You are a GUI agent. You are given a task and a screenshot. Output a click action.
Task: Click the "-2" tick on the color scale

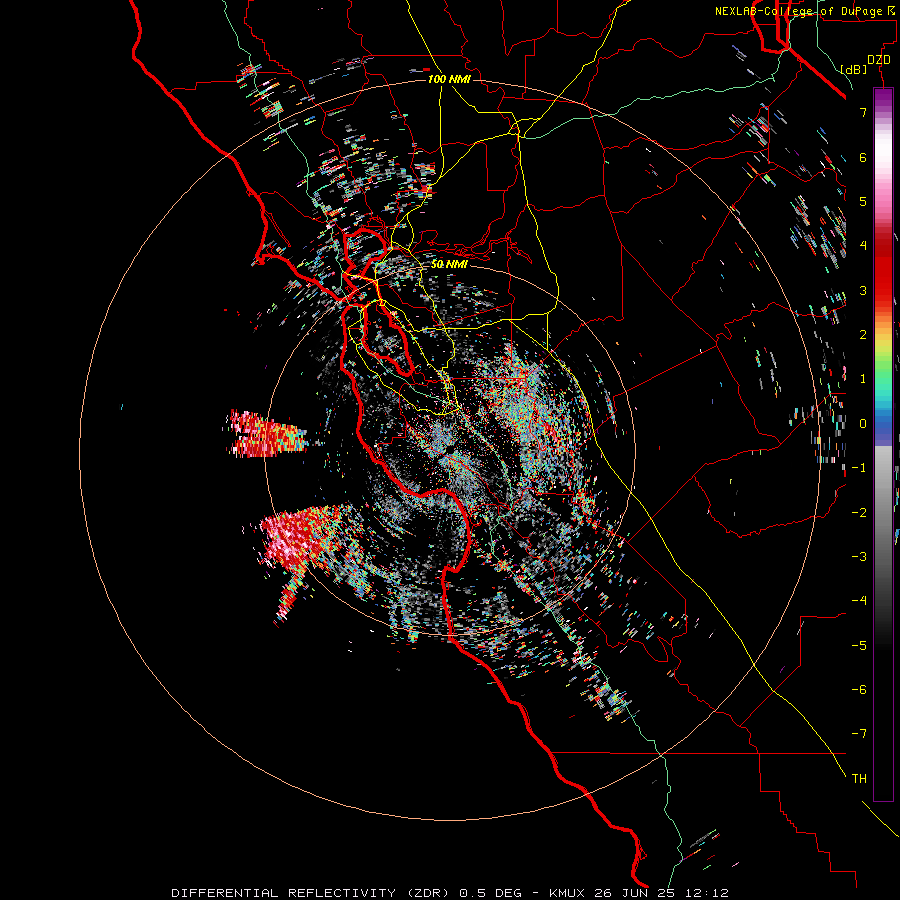click(x=859, y=512)
